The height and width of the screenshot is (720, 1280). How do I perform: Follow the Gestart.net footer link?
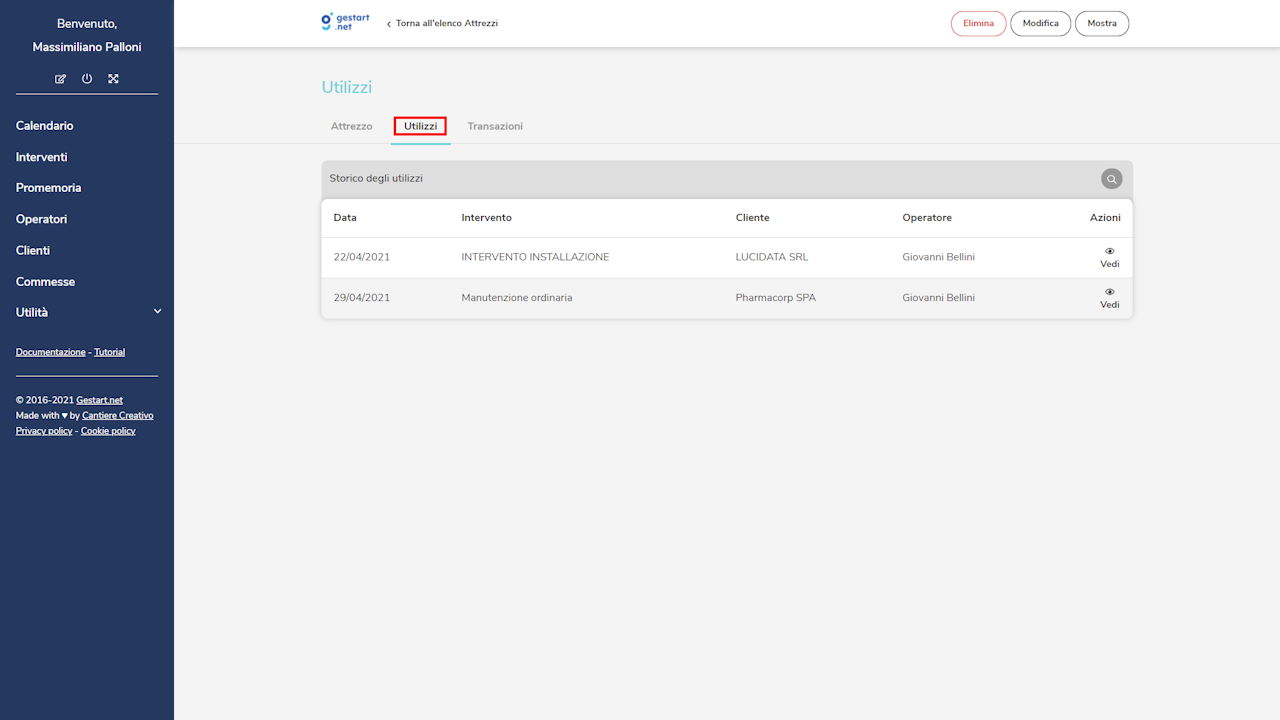(99, 400)
